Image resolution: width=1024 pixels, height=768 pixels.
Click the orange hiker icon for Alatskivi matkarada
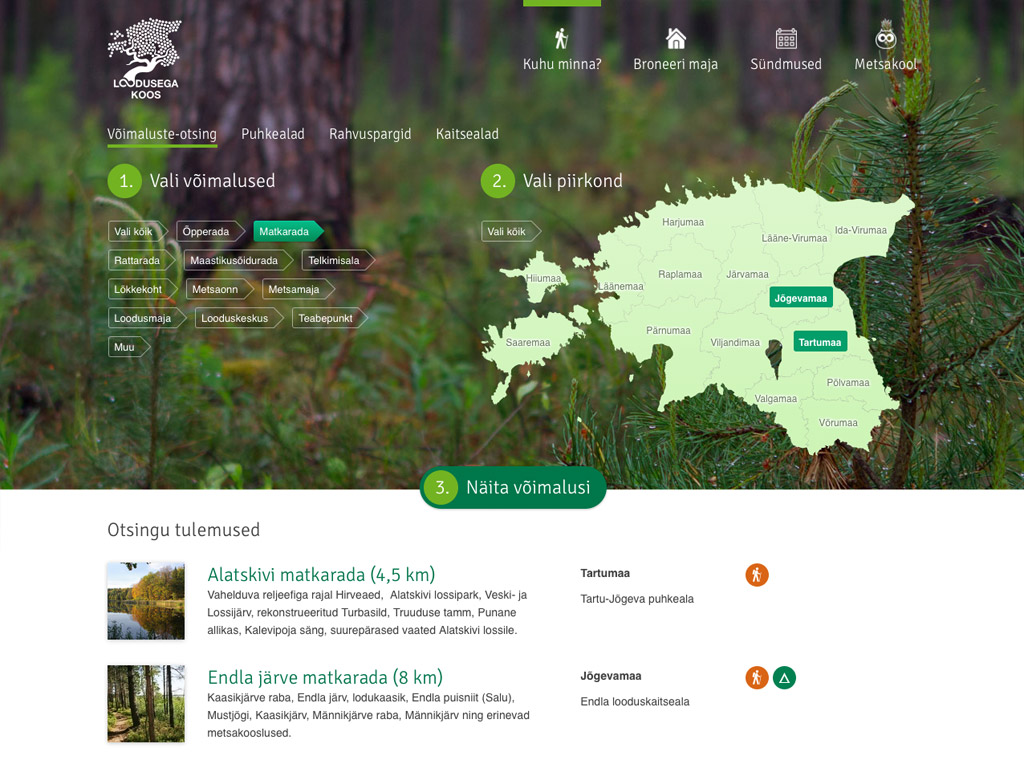[x=757, y=575]
